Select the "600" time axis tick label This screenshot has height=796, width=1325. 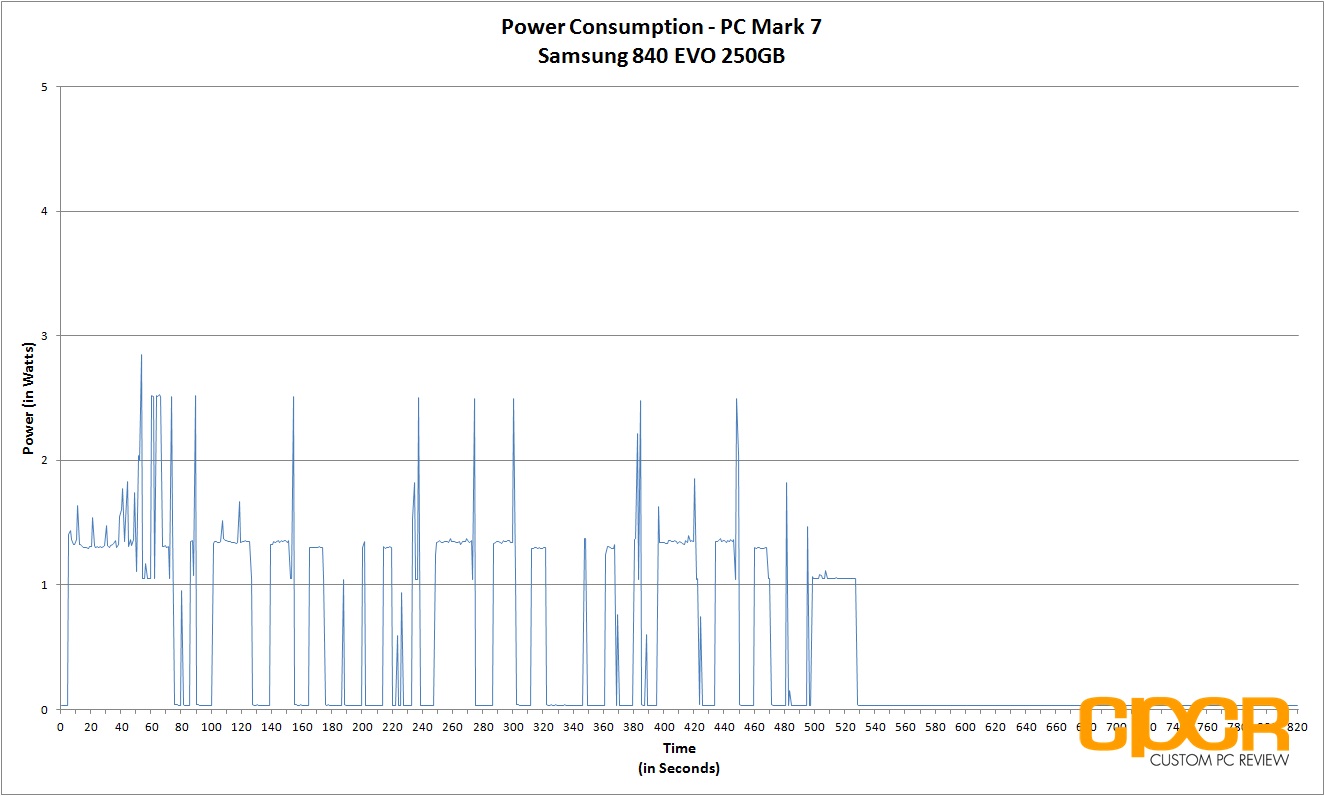click(x=966, y=727)
